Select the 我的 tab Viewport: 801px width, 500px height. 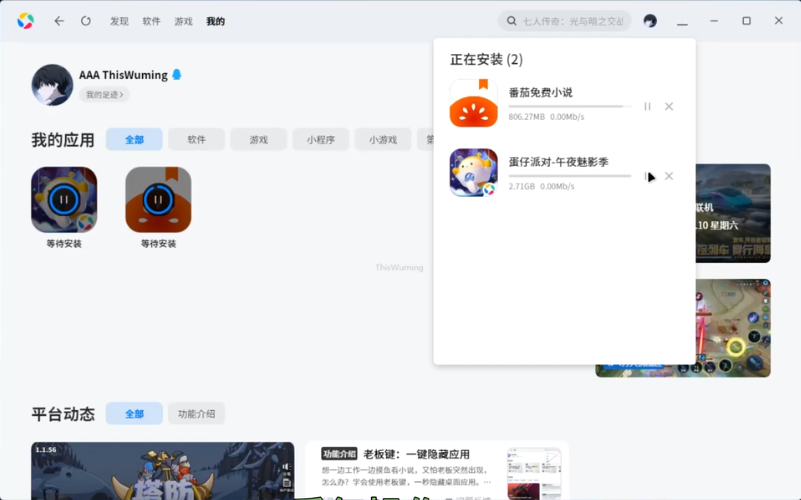pyautogui.click(x=215, y=21)
